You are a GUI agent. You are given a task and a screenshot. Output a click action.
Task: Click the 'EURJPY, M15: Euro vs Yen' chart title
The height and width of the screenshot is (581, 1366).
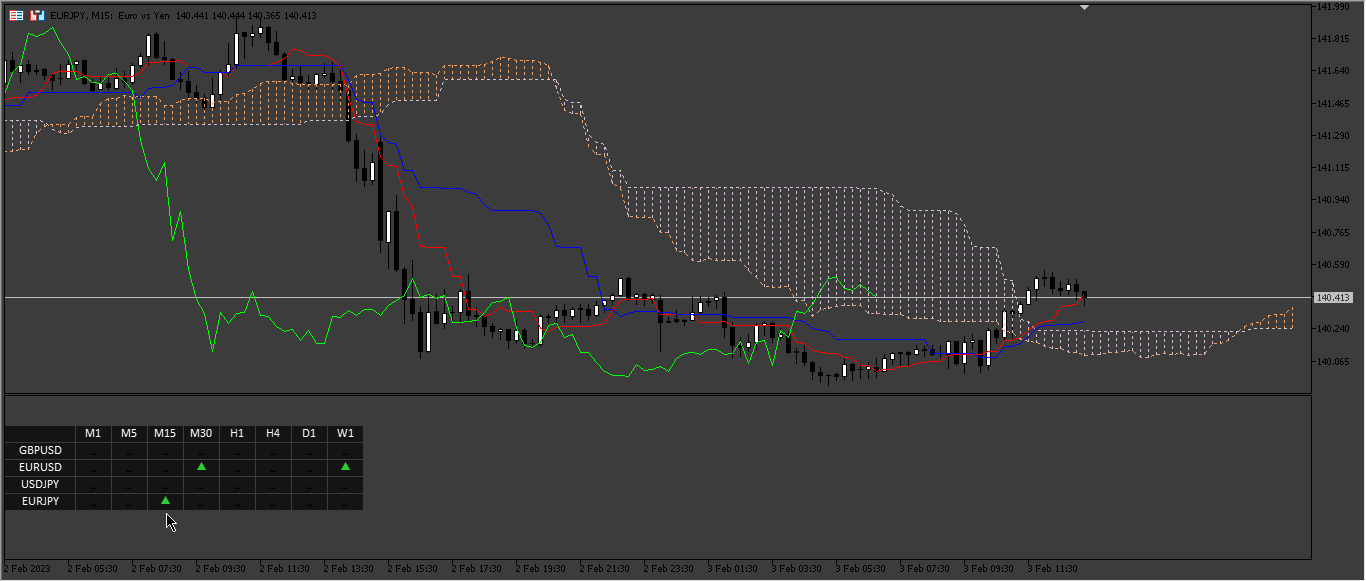(x=108, y=16)
